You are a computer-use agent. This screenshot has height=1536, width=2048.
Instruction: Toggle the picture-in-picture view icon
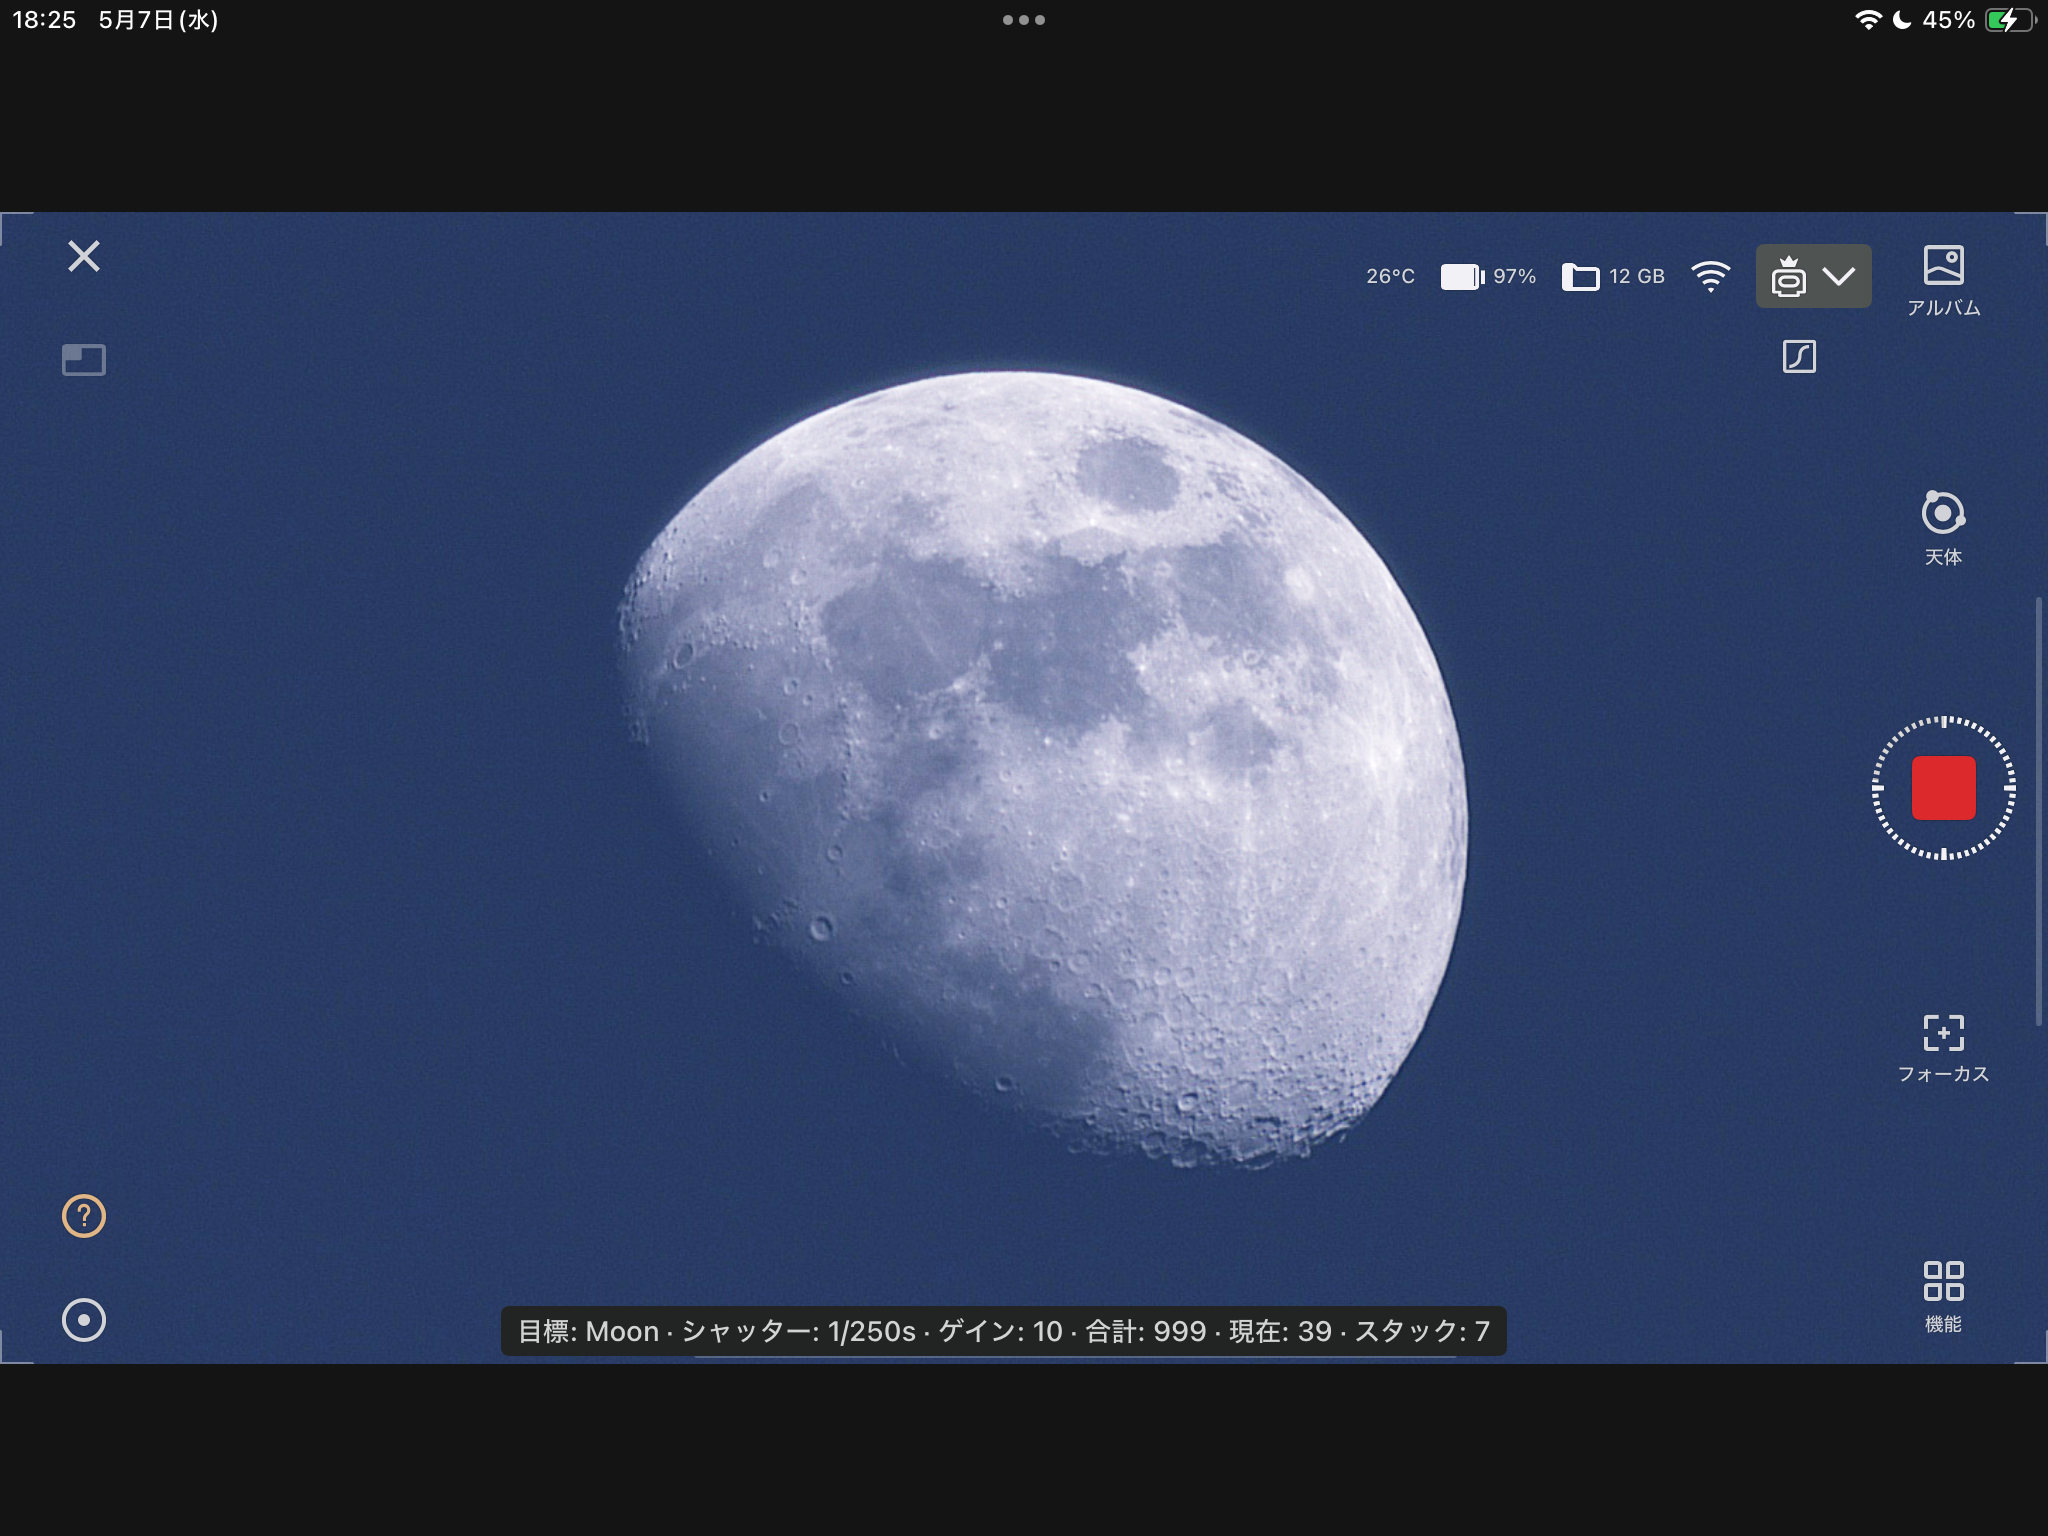pos(84,360)
